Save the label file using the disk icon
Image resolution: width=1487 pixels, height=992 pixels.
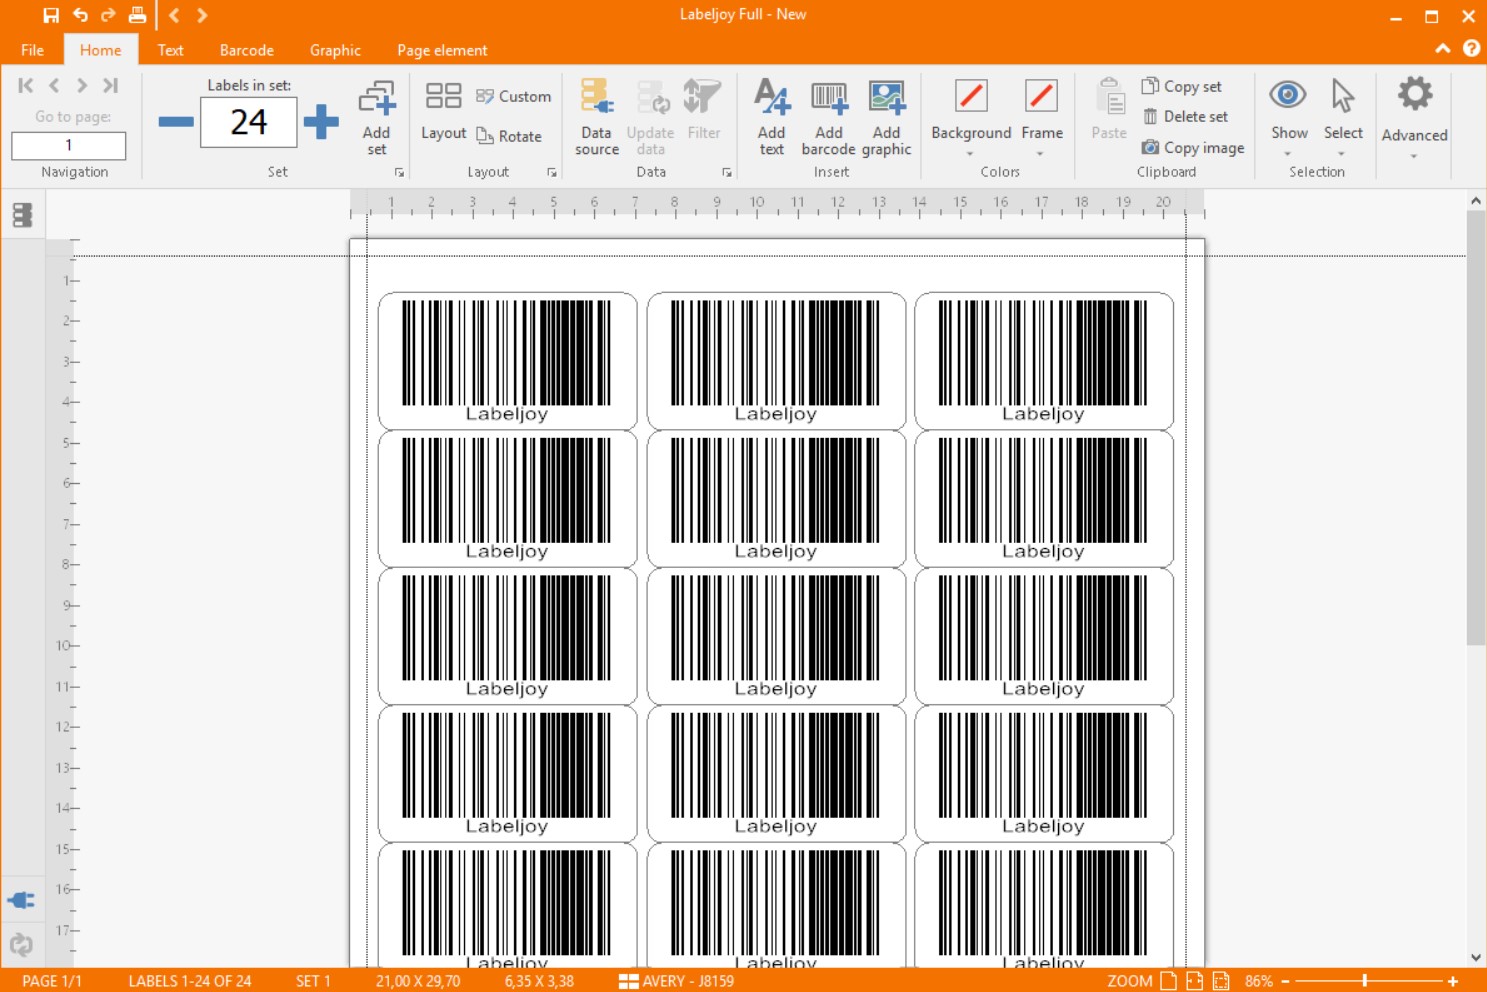(x=51, y=15)
